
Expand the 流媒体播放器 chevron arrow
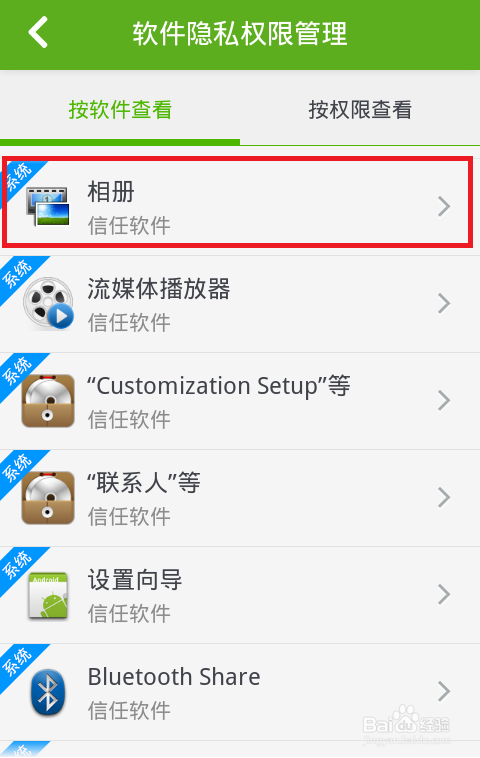coord(444,303)
